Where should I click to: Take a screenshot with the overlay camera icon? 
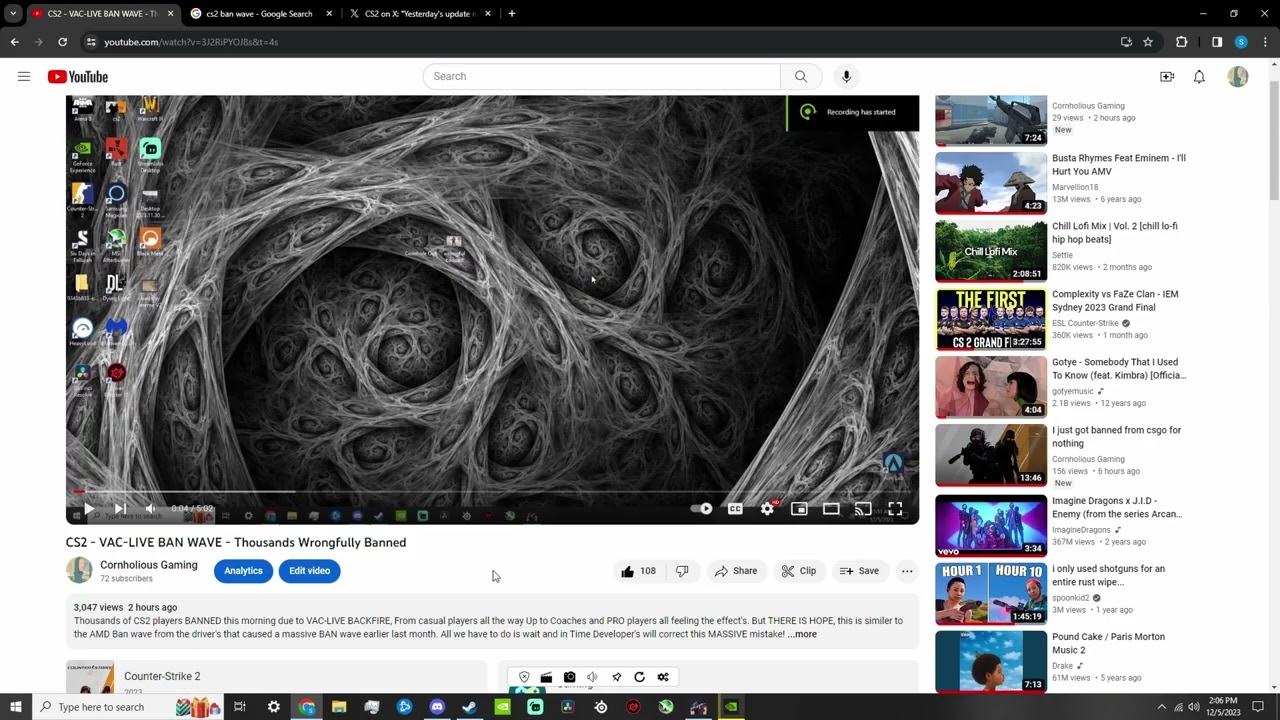(570, 677)
